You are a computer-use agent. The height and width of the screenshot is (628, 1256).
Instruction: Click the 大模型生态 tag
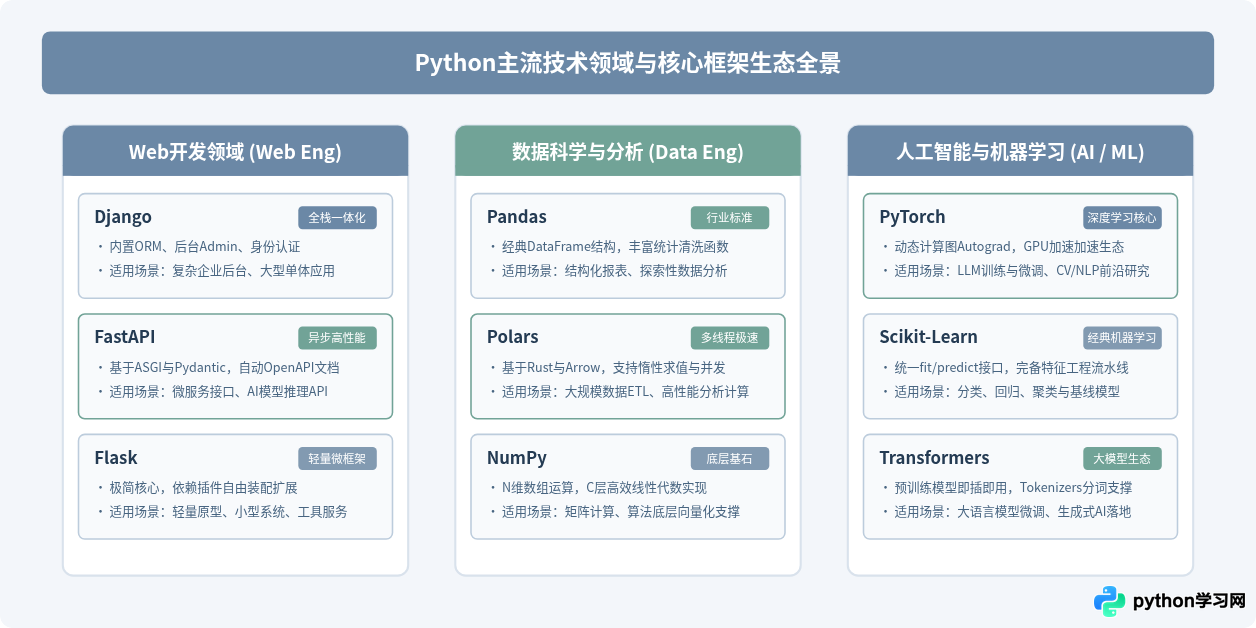click(1123, 459)
